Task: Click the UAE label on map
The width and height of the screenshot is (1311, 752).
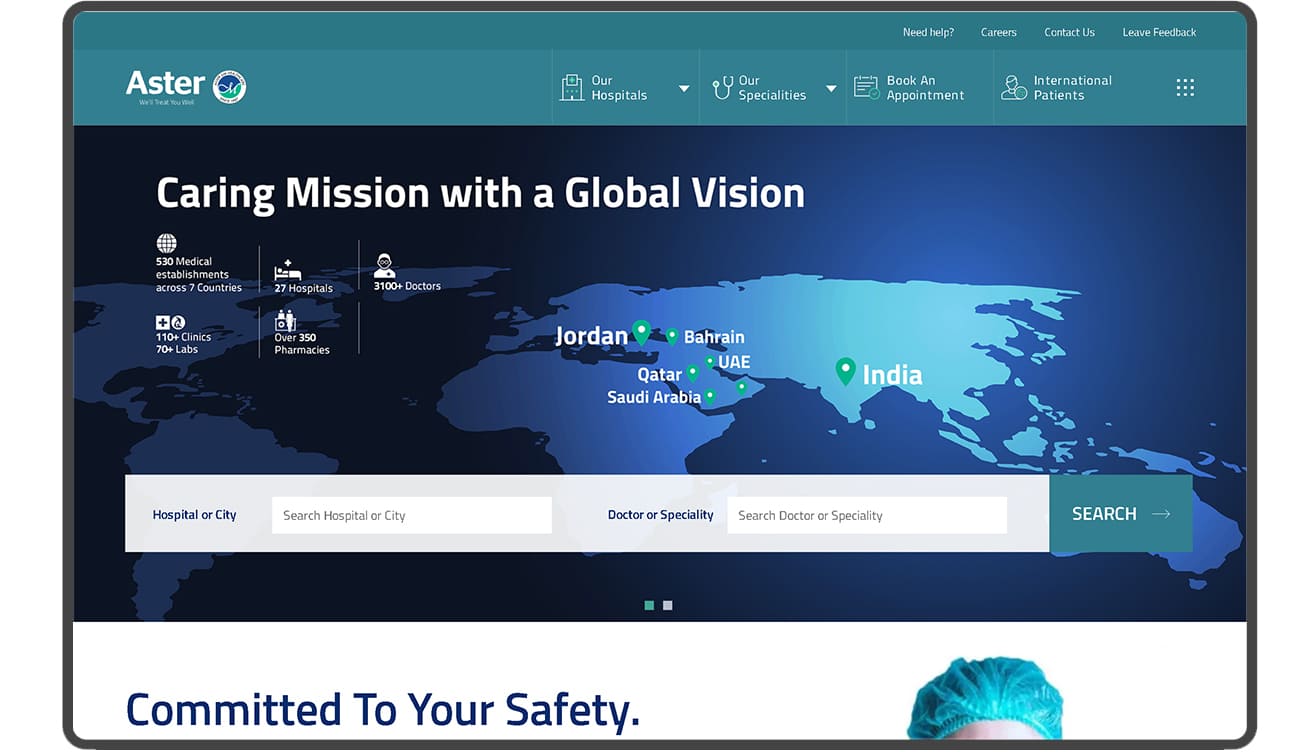Action: [734, 362]
